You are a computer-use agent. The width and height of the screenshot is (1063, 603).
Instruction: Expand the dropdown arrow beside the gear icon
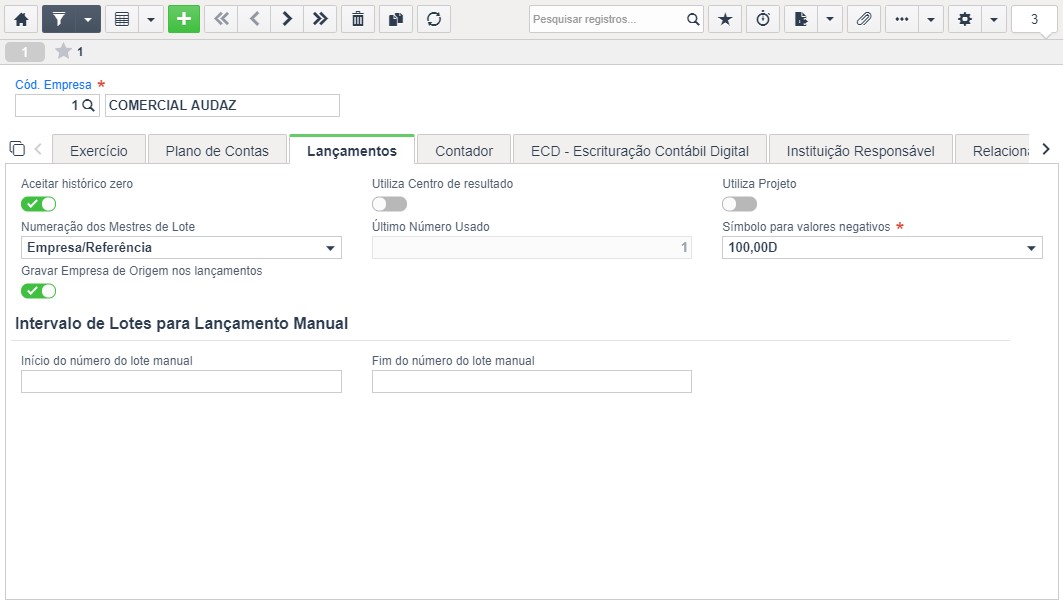click(x=994, y=19)
